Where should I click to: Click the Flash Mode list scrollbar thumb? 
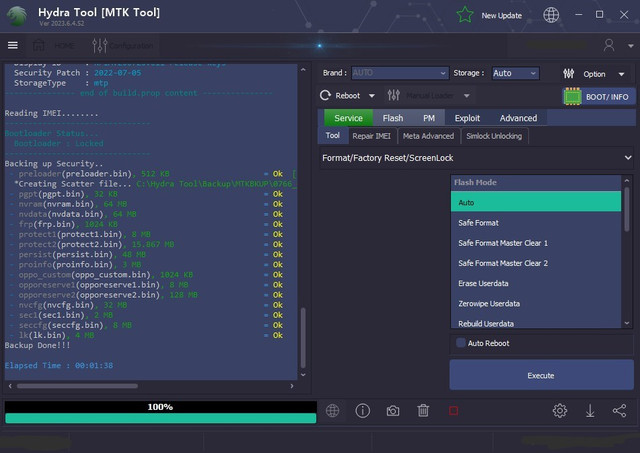pos(627,209)
